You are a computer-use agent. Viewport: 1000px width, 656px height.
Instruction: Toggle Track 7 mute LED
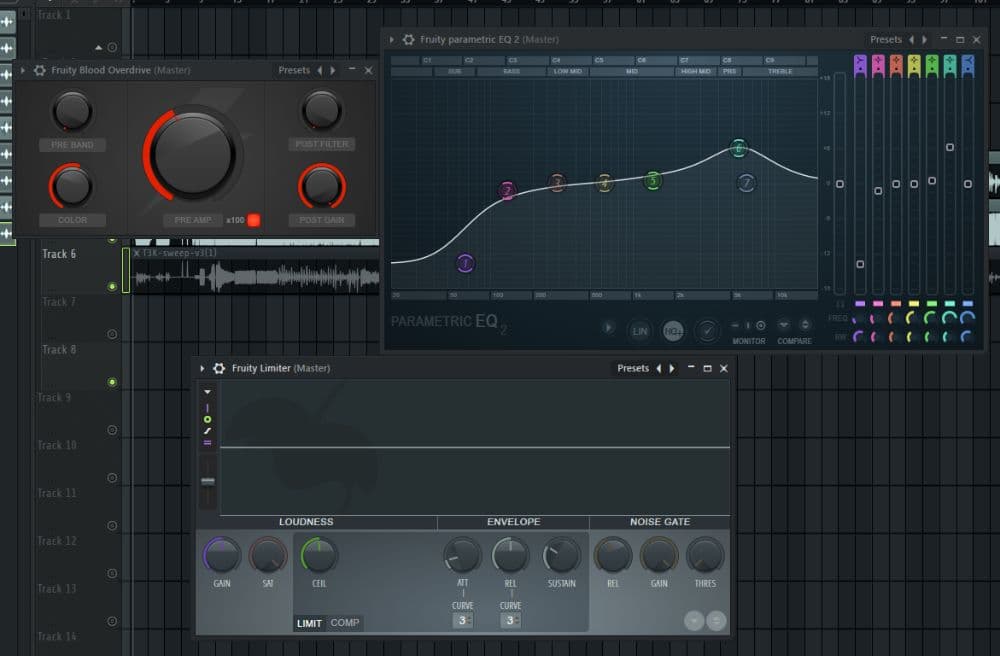click(112, 334)
